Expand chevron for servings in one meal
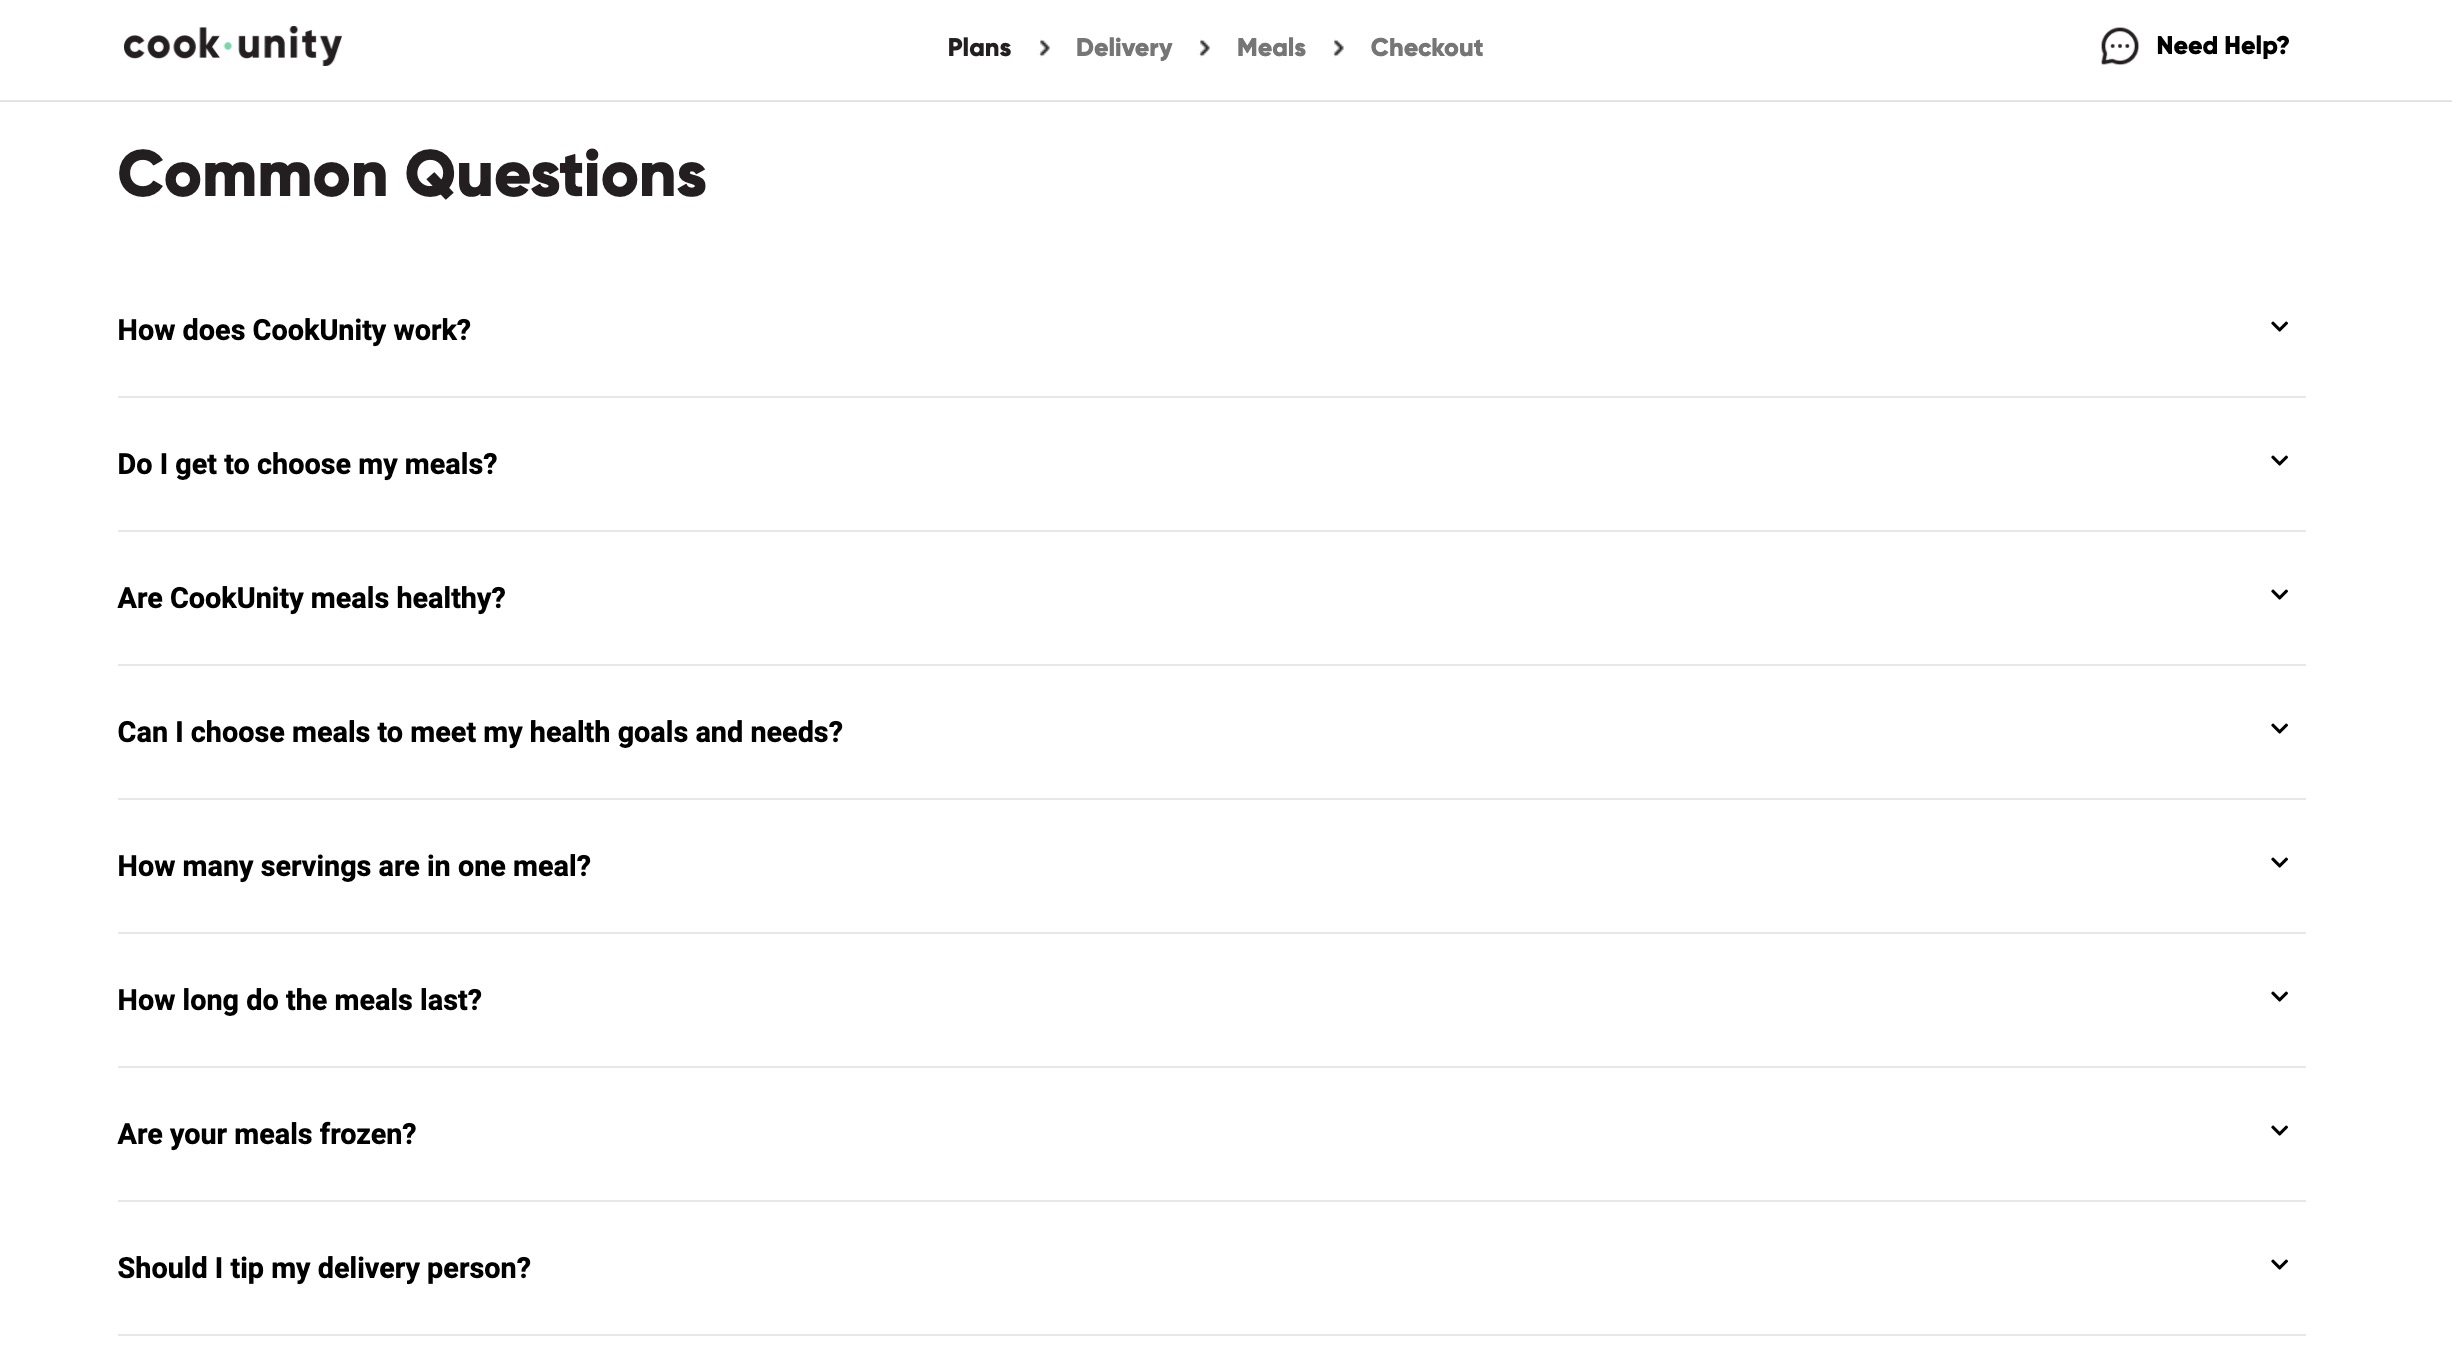 (2279, 863)
